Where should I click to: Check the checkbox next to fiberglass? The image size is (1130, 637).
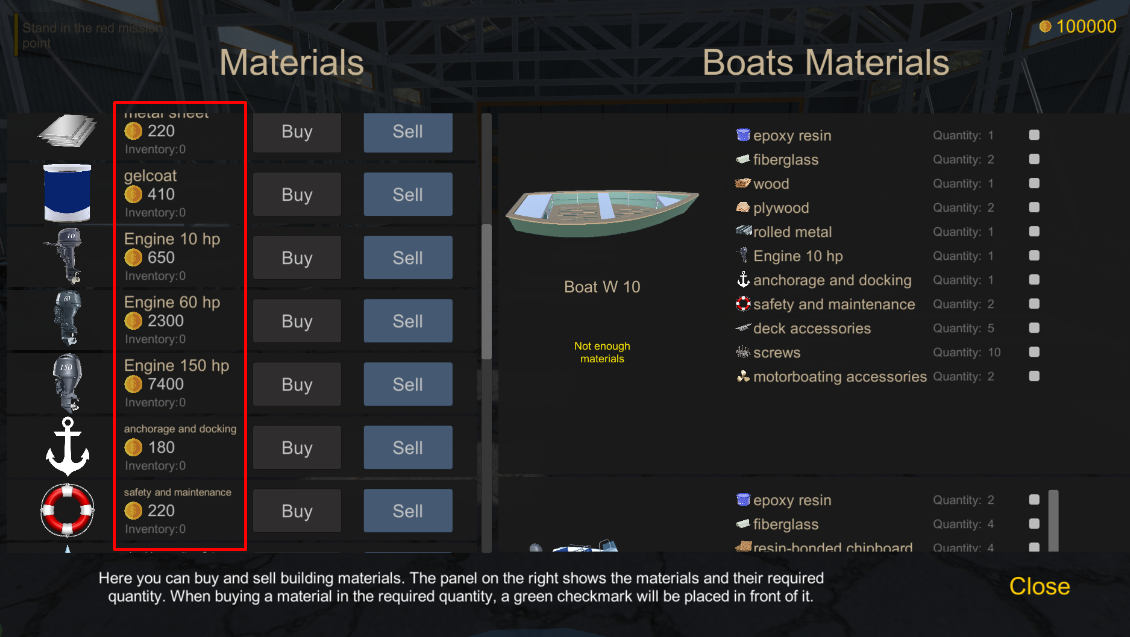click(1034, 158)
